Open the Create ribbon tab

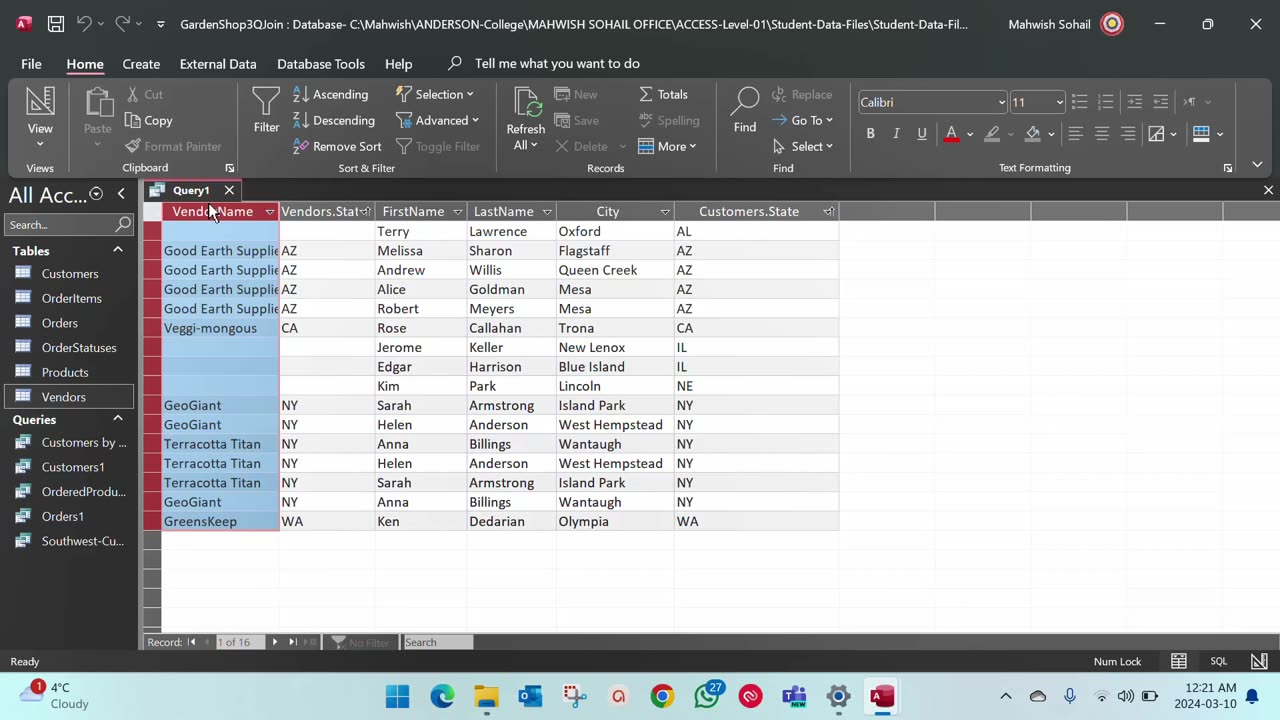[x=141, y=63]
